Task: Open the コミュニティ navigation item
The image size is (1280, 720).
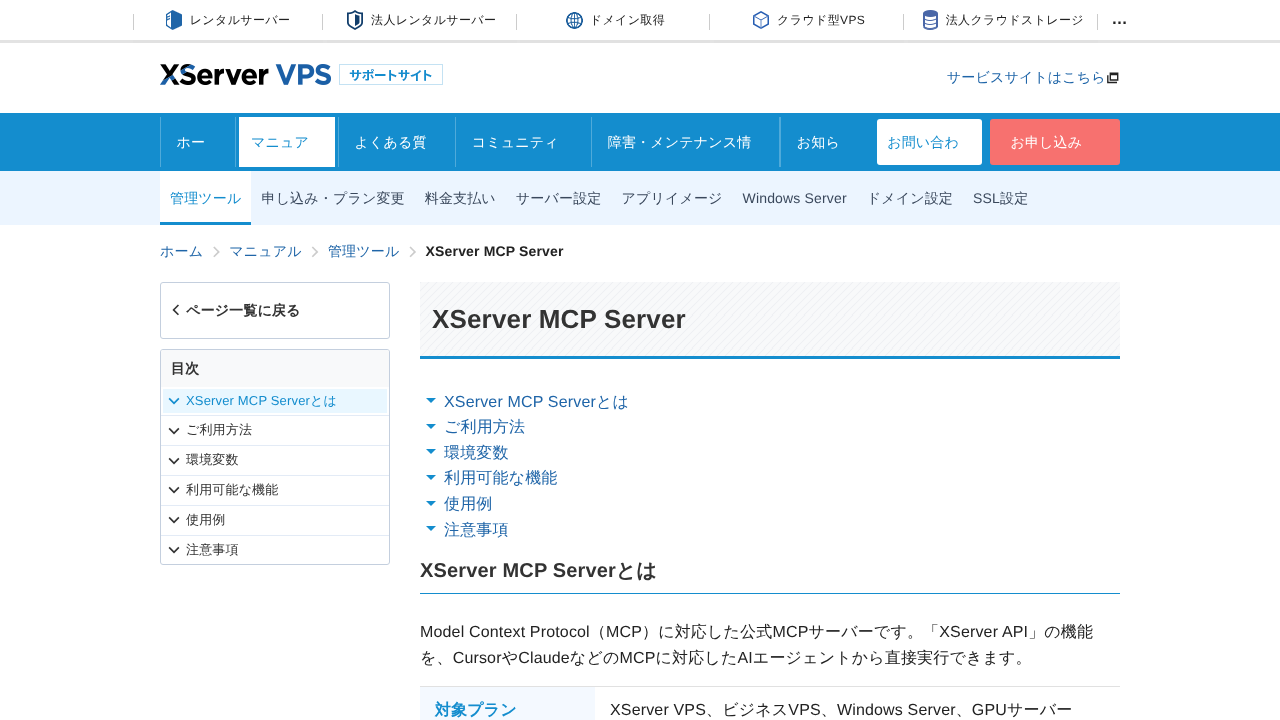Action: [x=523, y=142]
